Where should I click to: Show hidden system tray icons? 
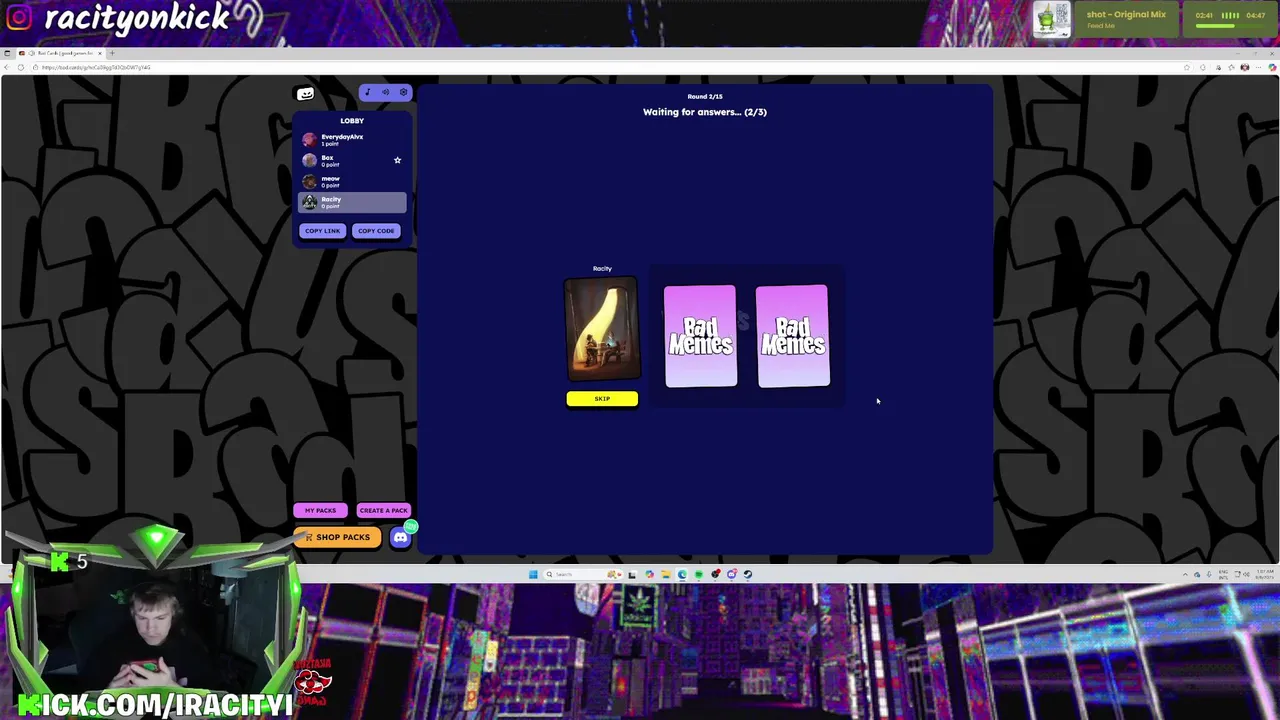click(1186, 574)
